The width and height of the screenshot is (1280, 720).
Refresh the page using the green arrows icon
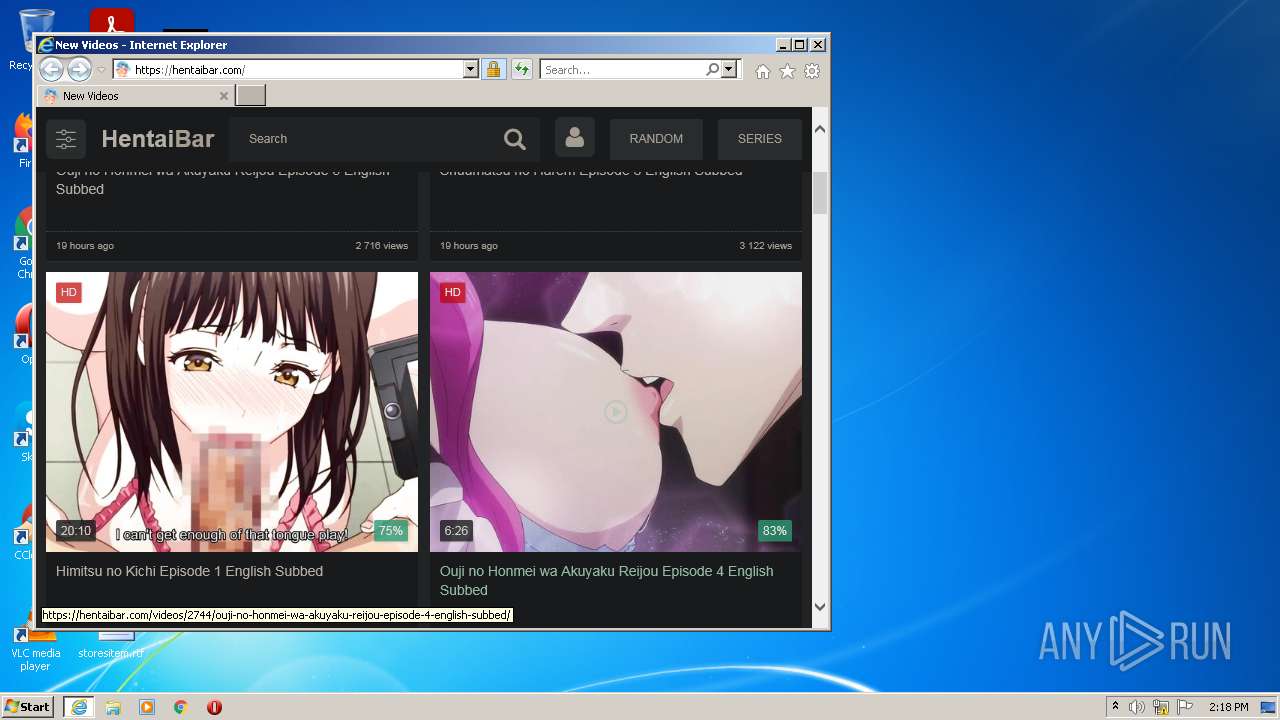pyautogui.click(x=522, y=69)
